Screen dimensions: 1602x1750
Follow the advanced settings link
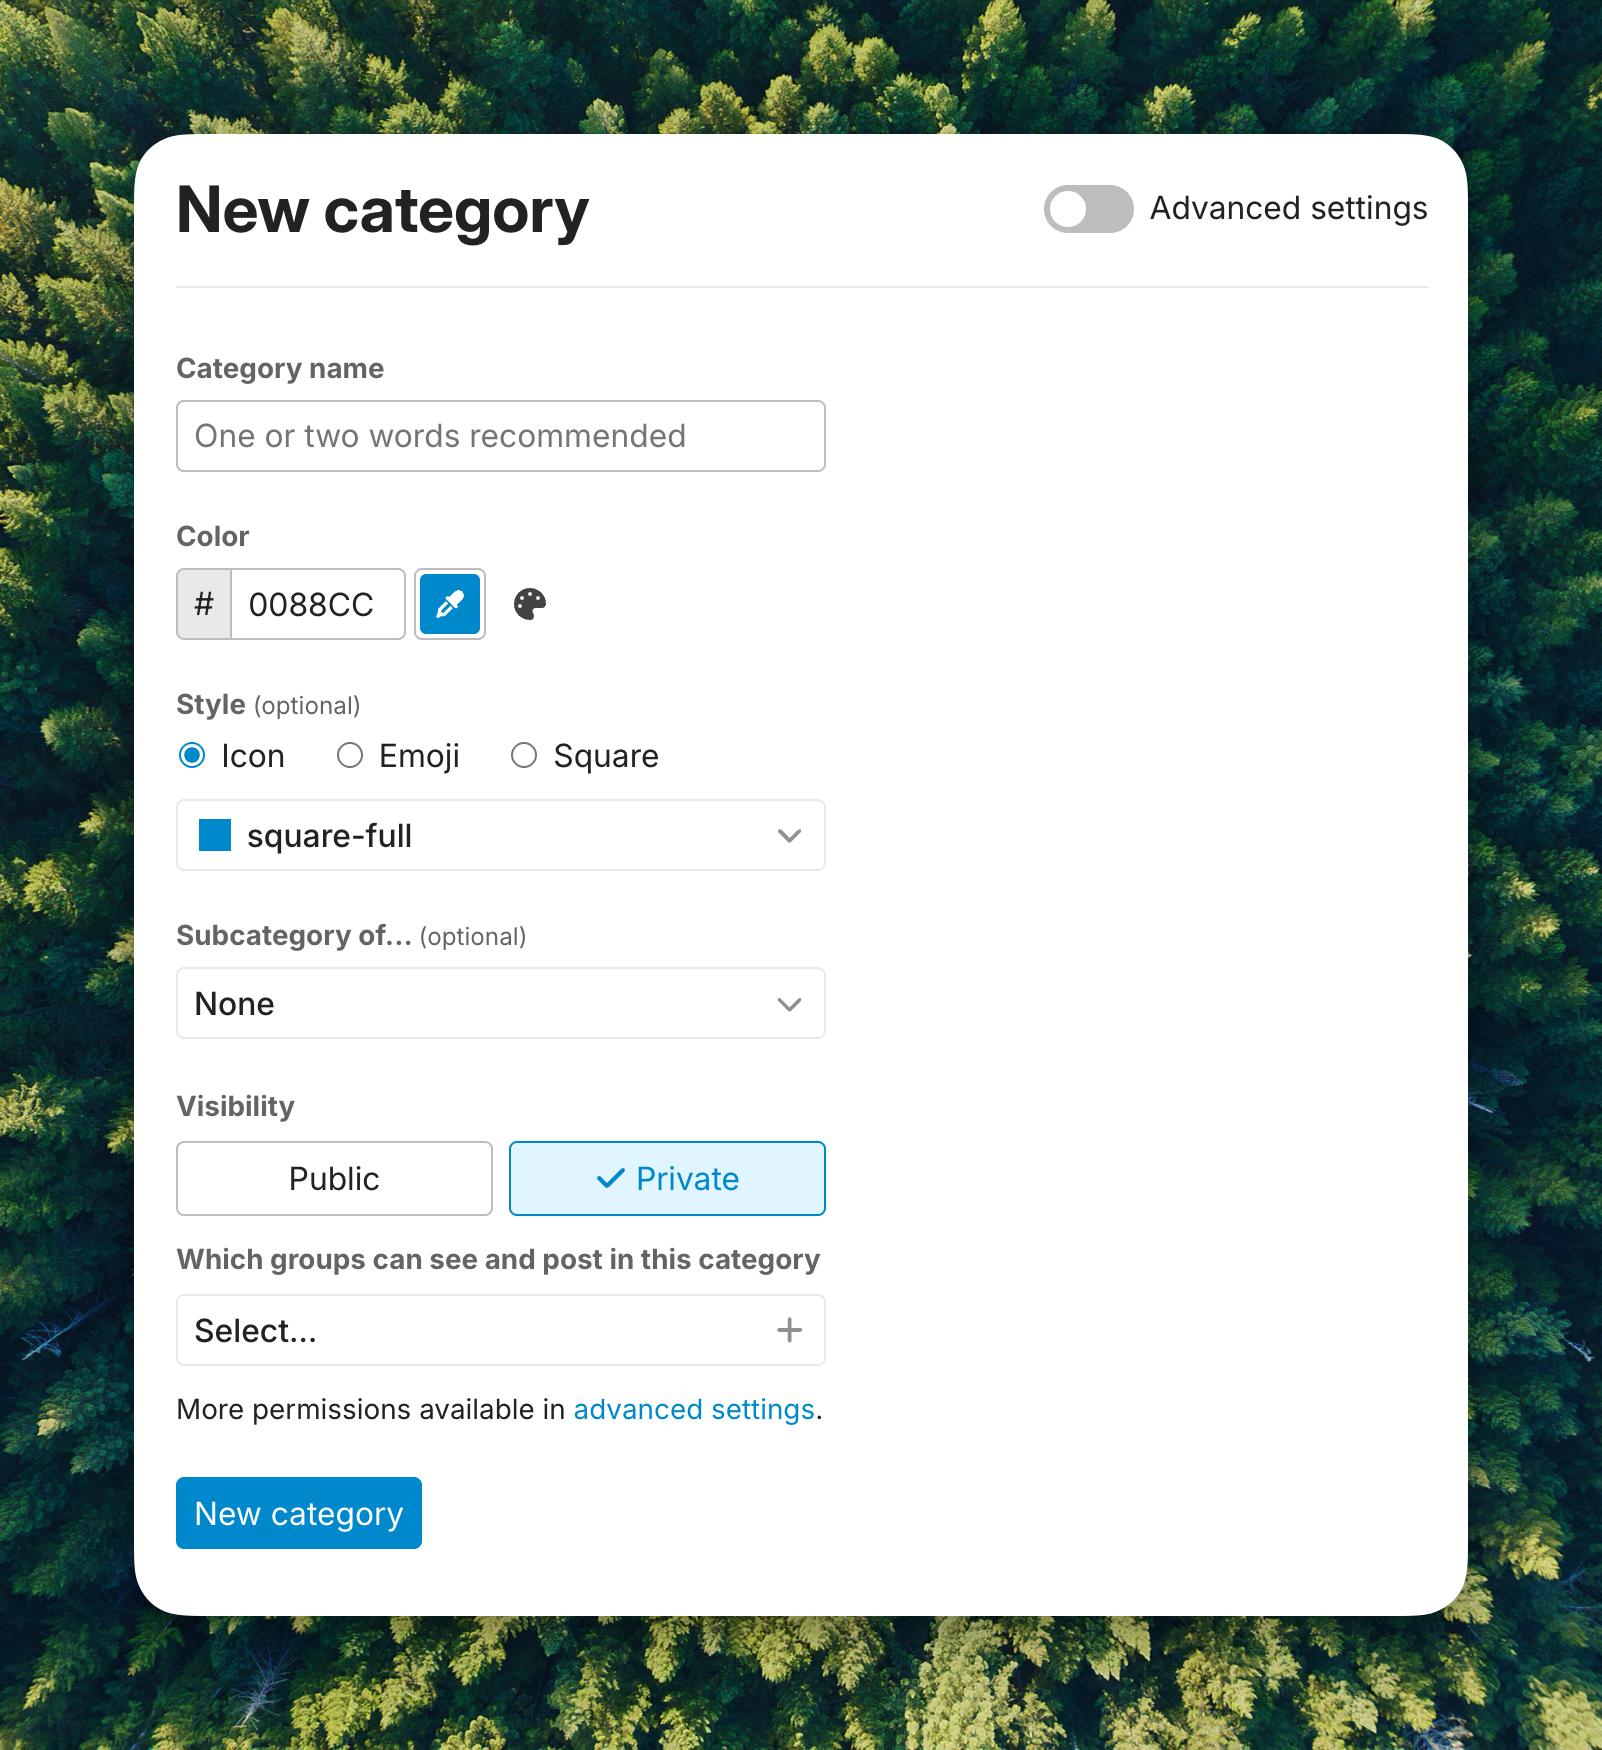coord(694,1409)
